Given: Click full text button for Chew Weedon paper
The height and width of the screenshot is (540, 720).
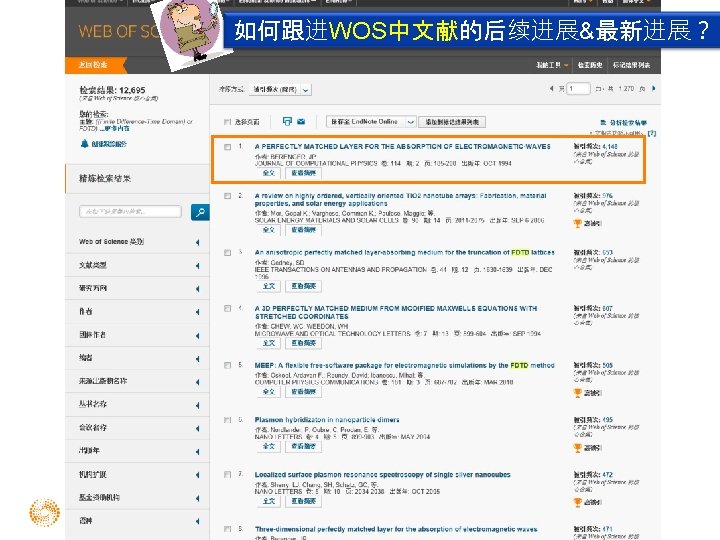Looking at the screenshot, I should click(x=269, y=343).
